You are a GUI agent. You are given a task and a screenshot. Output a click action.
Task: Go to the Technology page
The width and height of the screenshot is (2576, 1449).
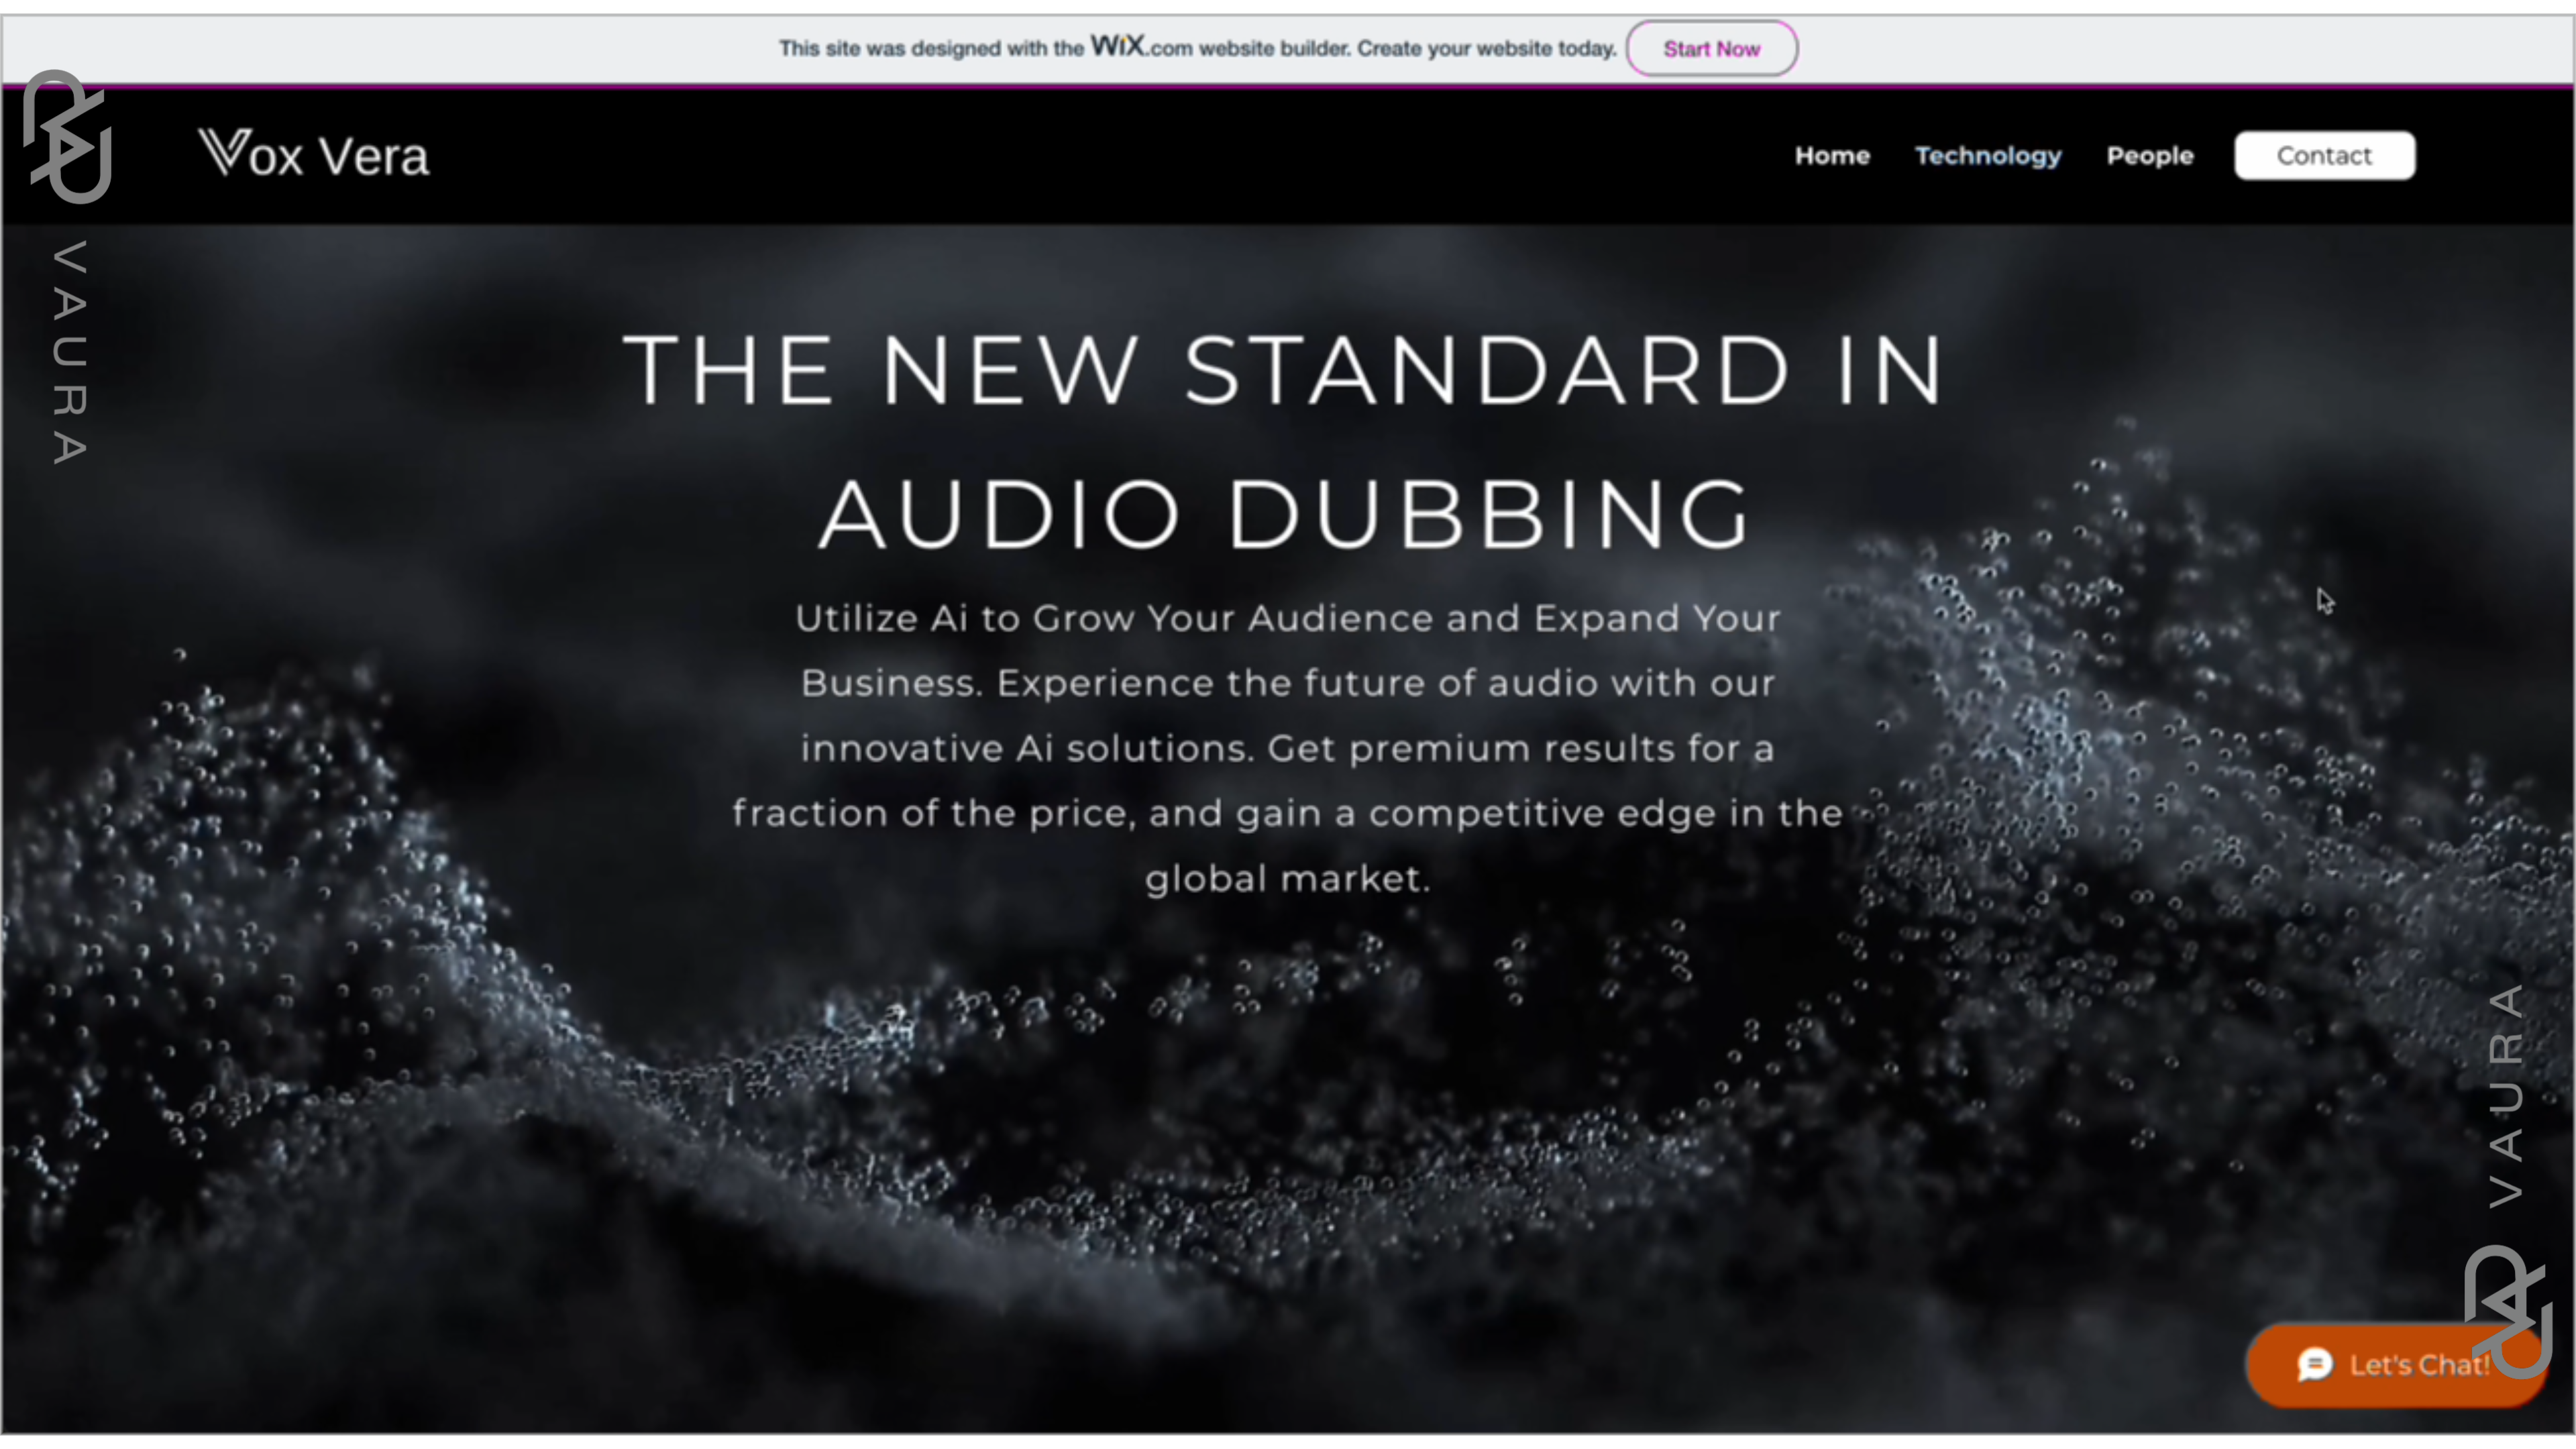[x=1987, y=157]
